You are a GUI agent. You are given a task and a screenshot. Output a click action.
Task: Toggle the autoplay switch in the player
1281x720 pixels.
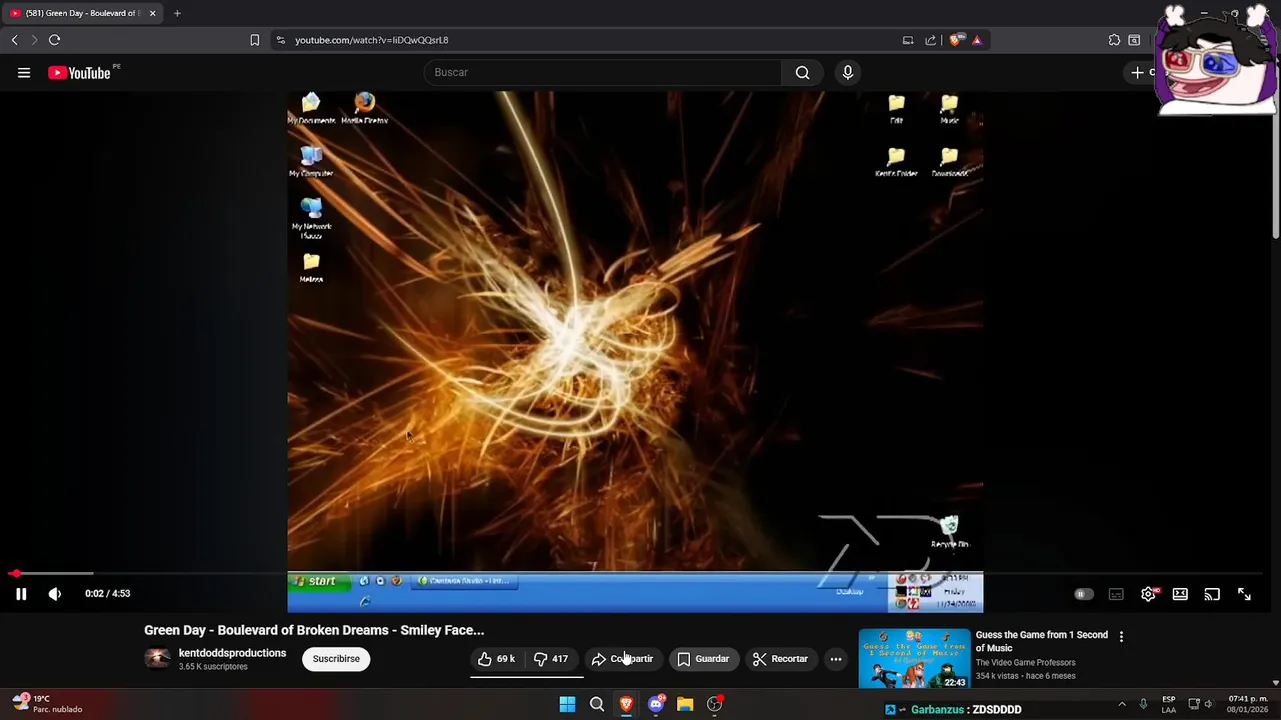(x=1082, y=594)
